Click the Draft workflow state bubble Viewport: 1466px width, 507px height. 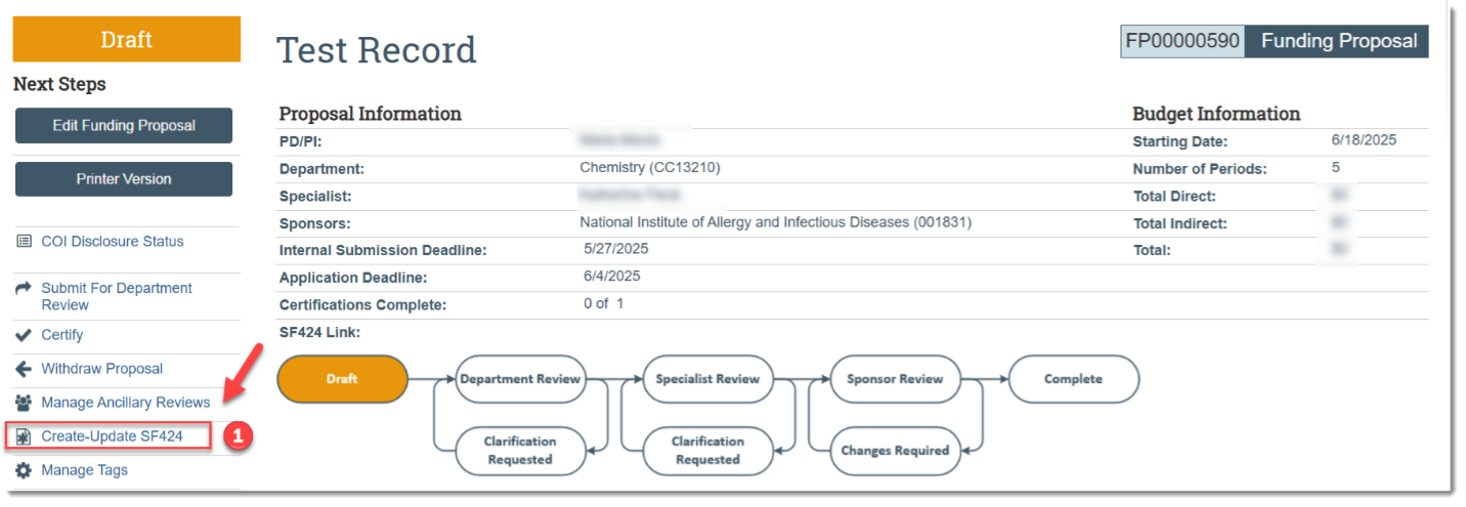click(342, 379)
